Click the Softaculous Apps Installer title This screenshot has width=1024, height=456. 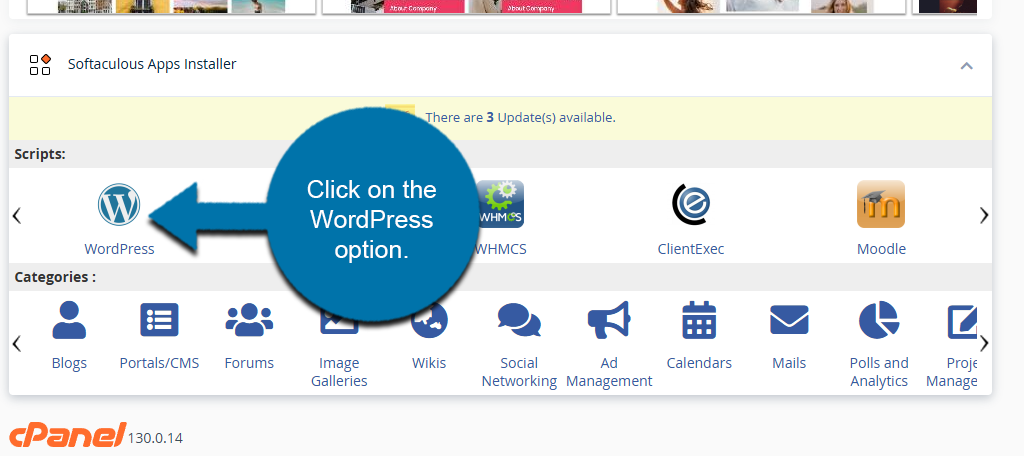[152, 64]
